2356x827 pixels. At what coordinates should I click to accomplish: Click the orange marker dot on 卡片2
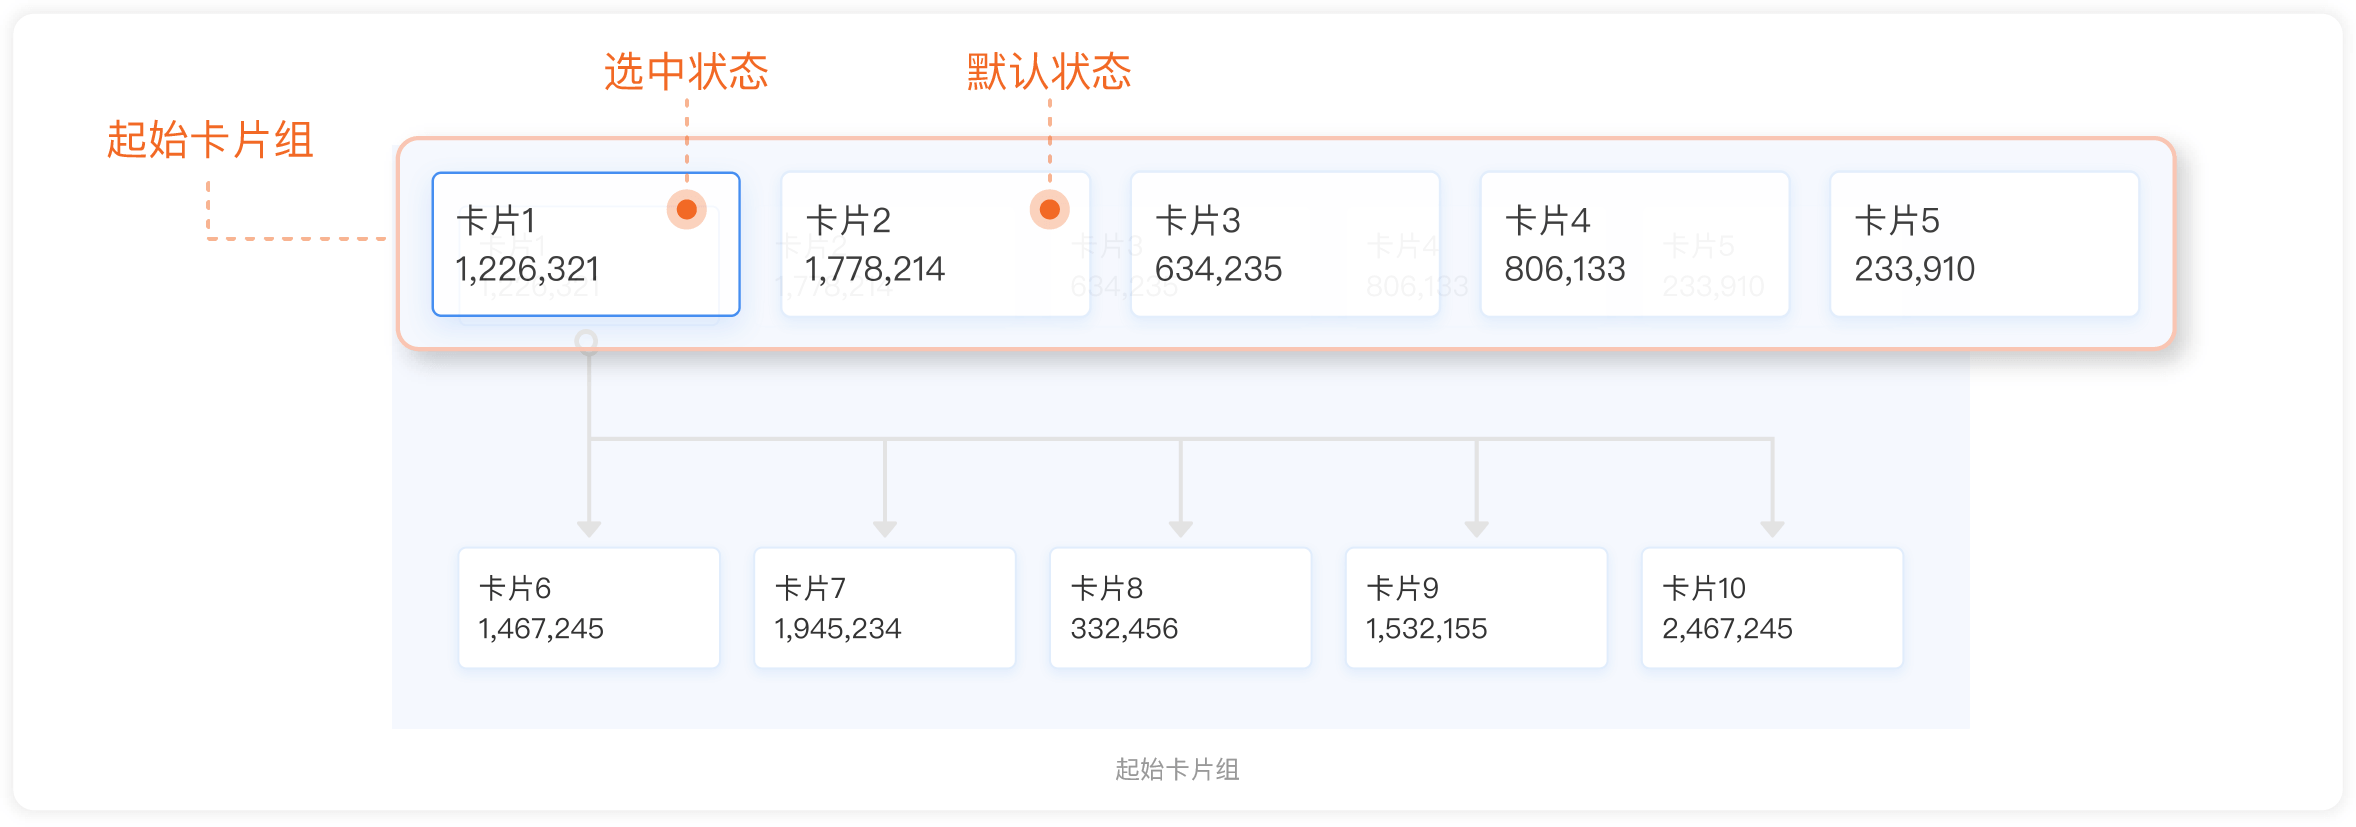[1050, 209]
